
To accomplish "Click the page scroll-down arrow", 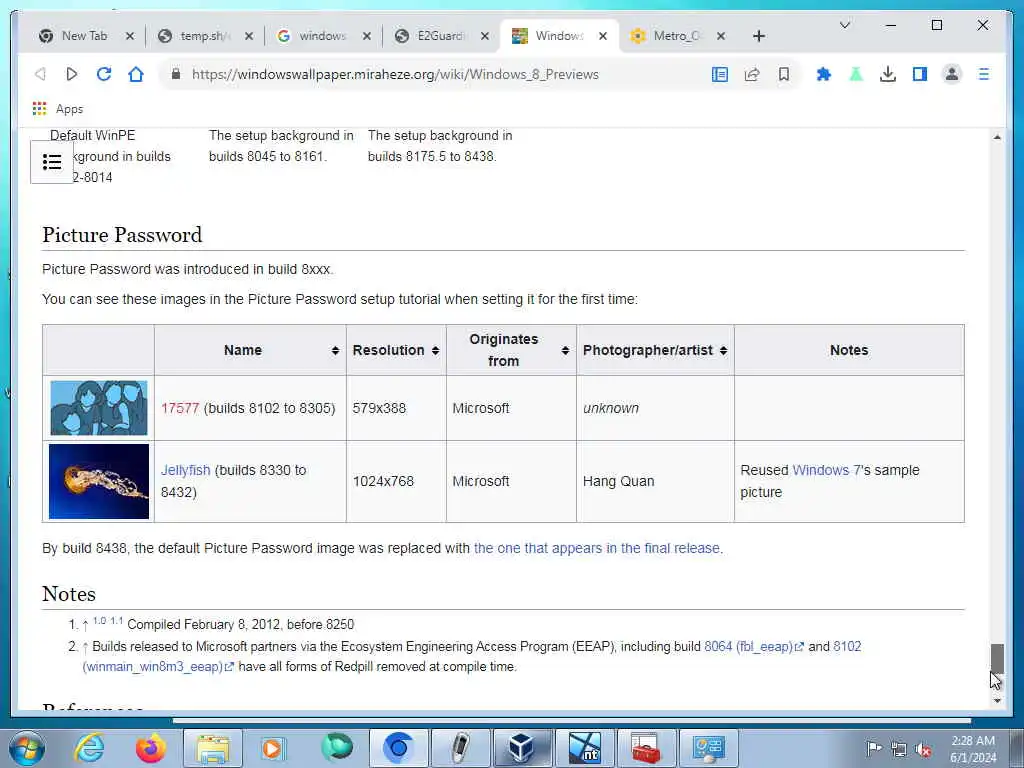I will [997, 701].
